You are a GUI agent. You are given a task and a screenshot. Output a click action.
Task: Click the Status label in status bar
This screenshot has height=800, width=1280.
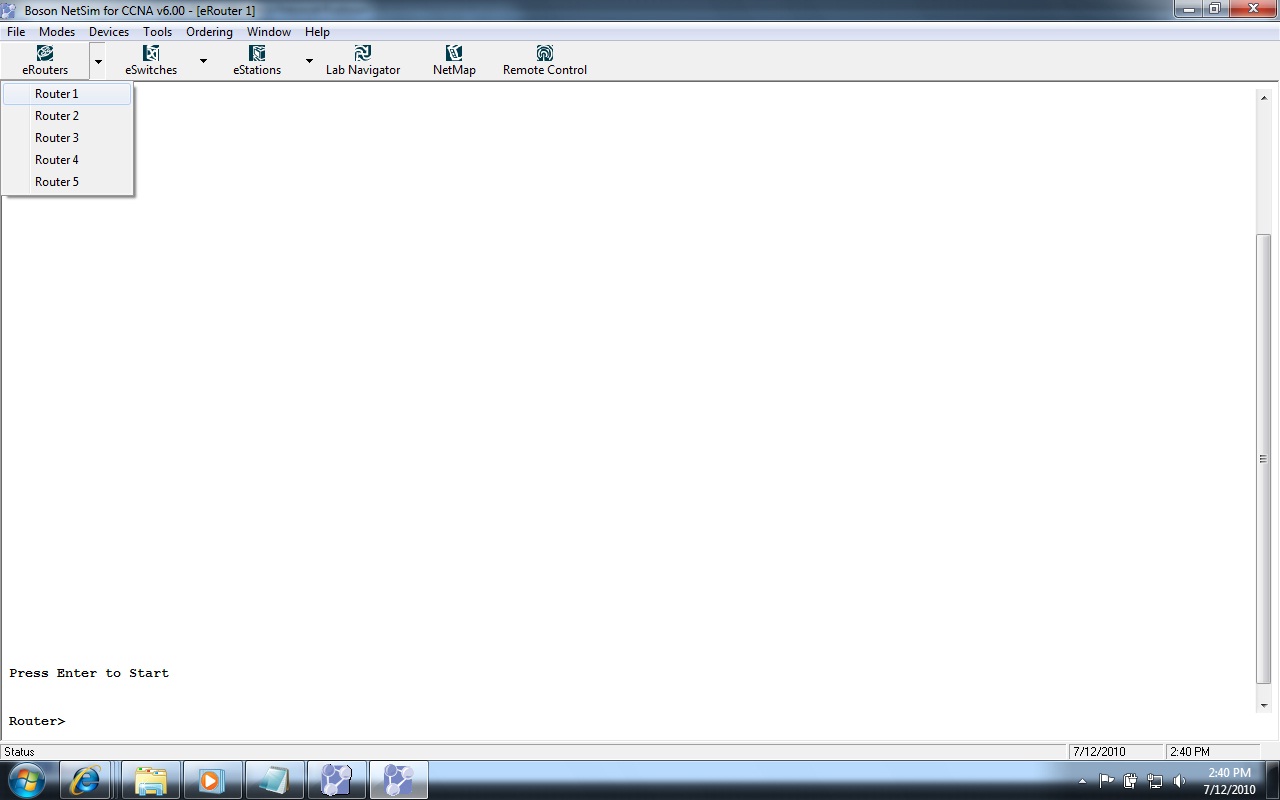[x=19, y=752]
